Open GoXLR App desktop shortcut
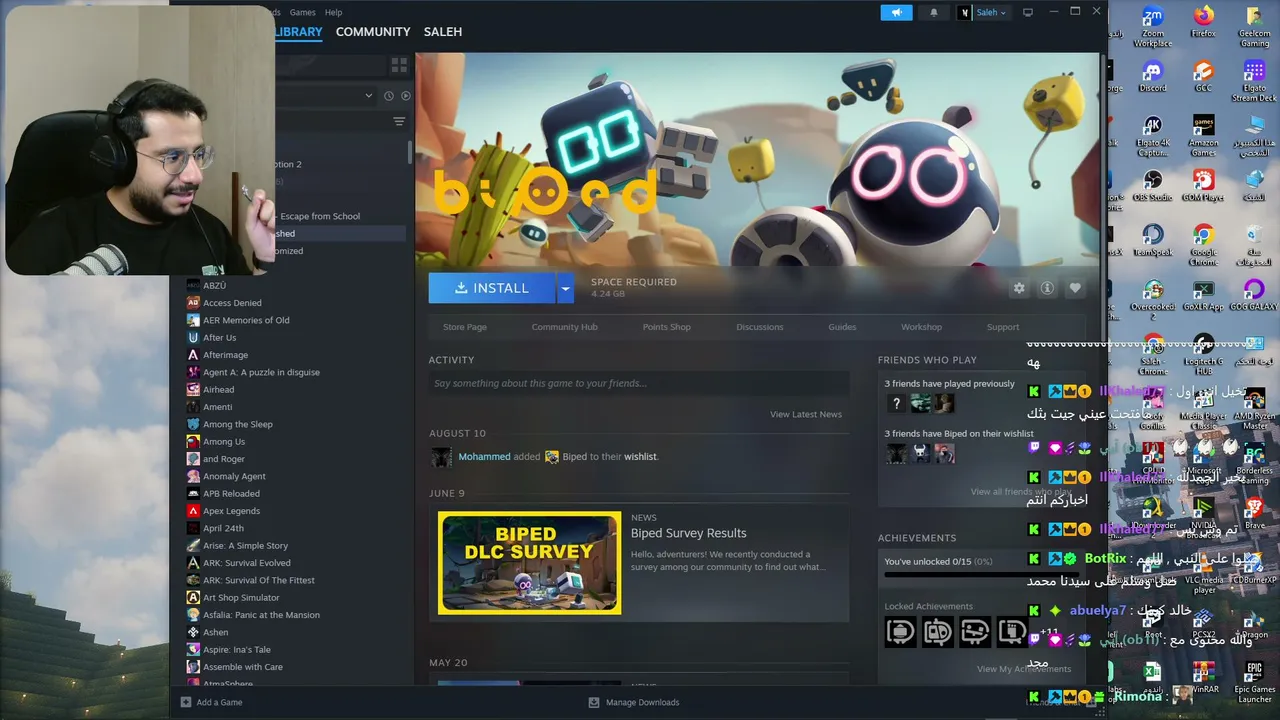 tap(1203, 296)
